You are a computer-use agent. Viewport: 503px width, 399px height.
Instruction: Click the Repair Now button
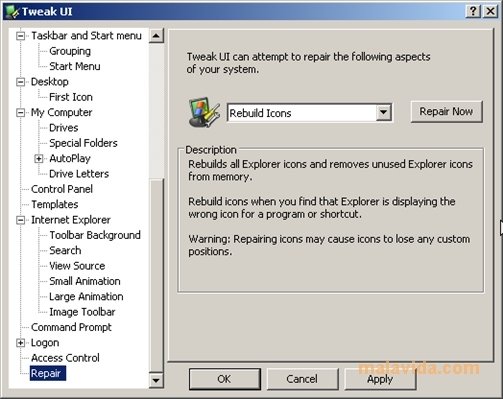[x=446, y=112]
